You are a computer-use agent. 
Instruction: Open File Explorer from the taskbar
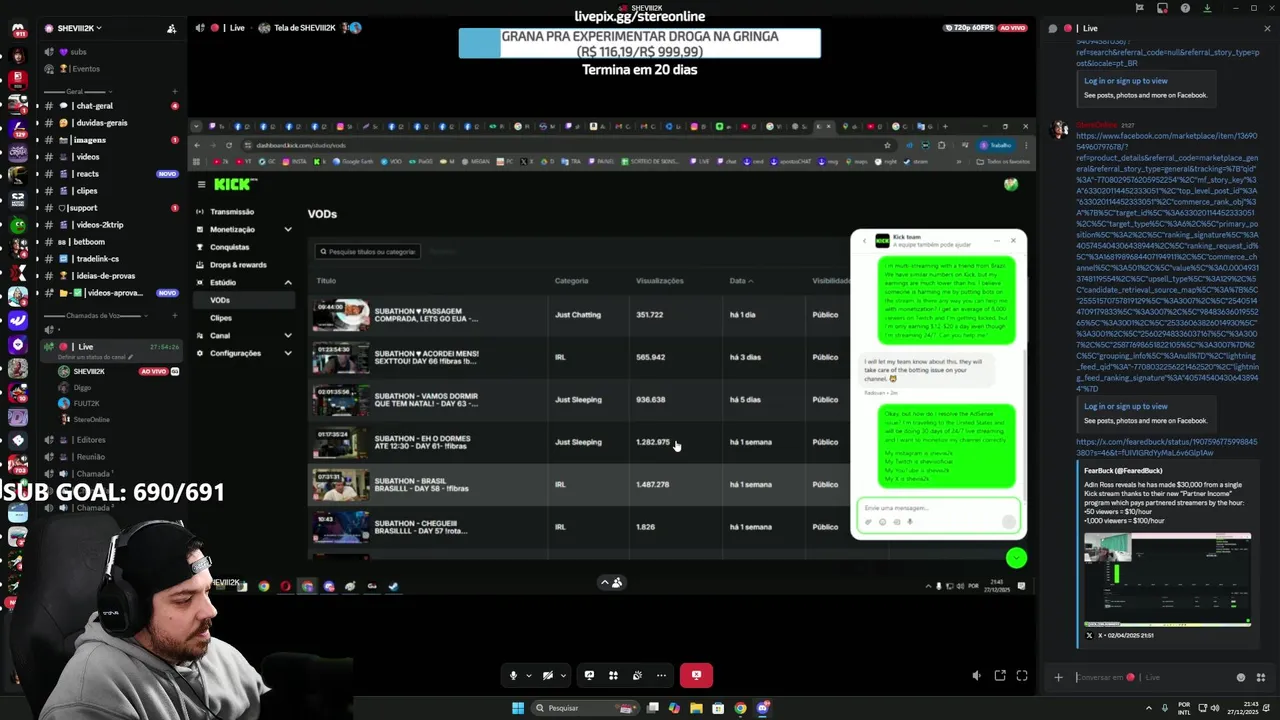(696, 708)
